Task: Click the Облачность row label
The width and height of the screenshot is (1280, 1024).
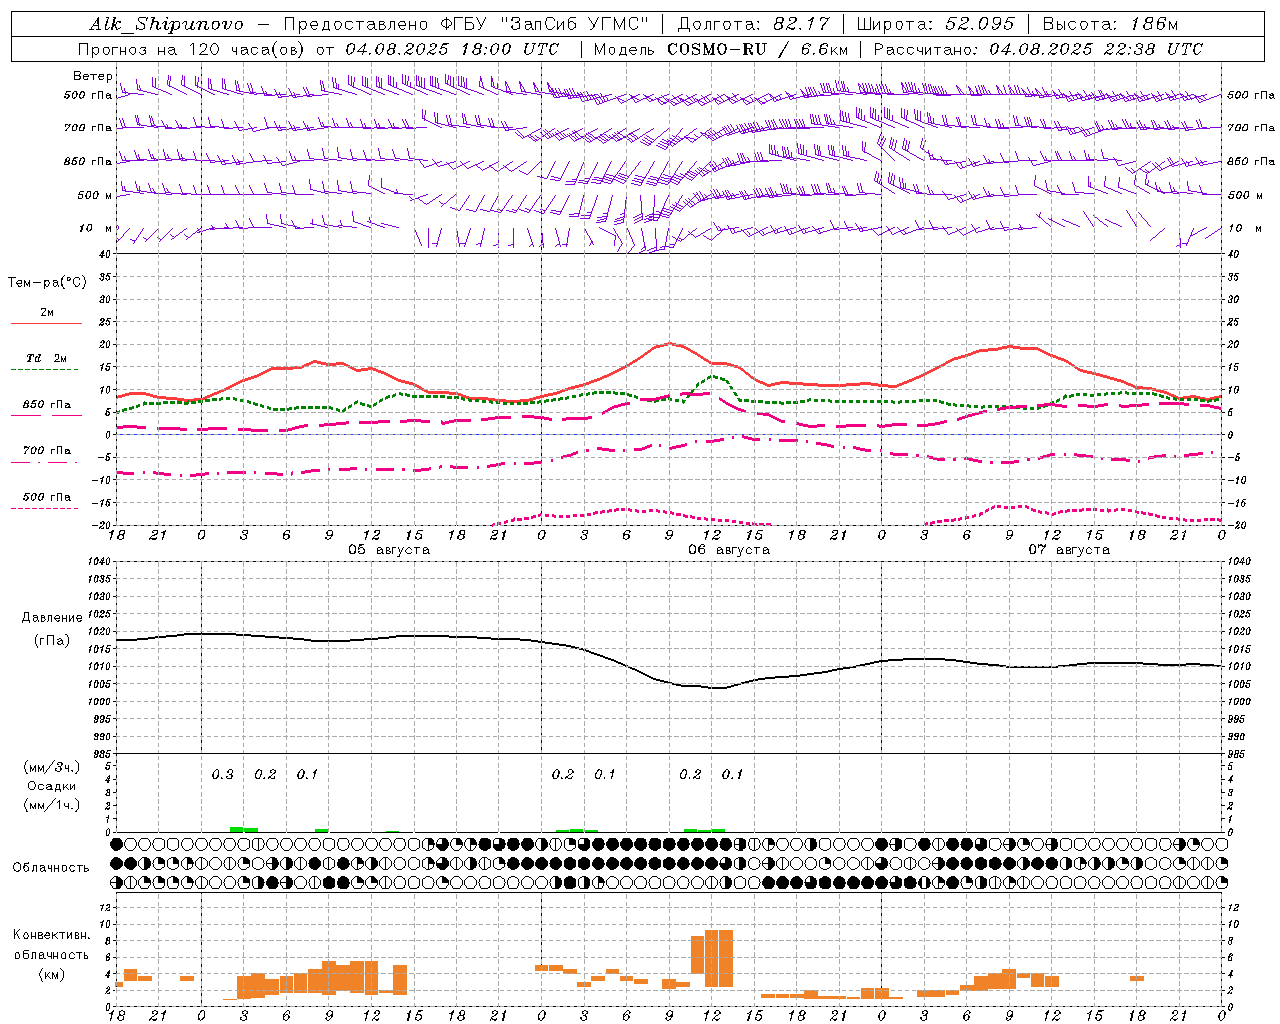Action: coord(51,867)
